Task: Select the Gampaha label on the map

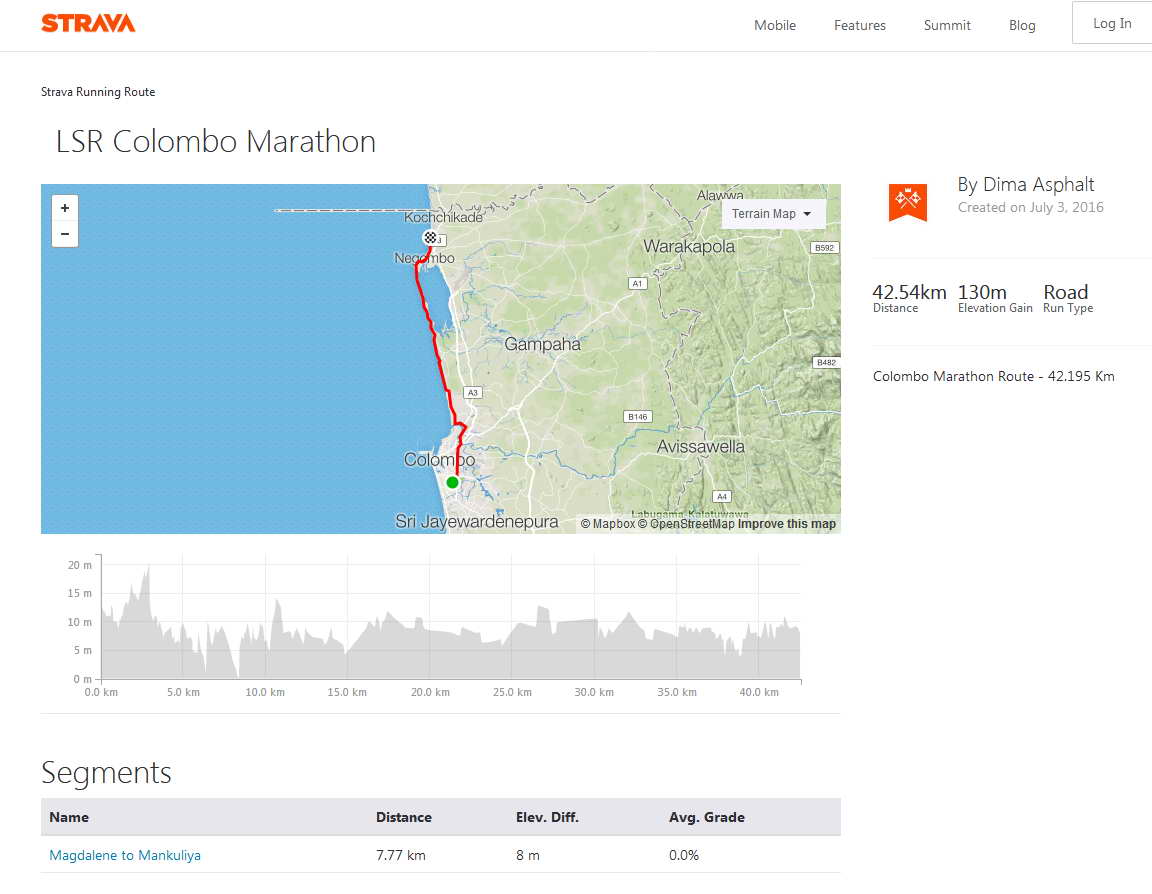Action: click(542, 344)
